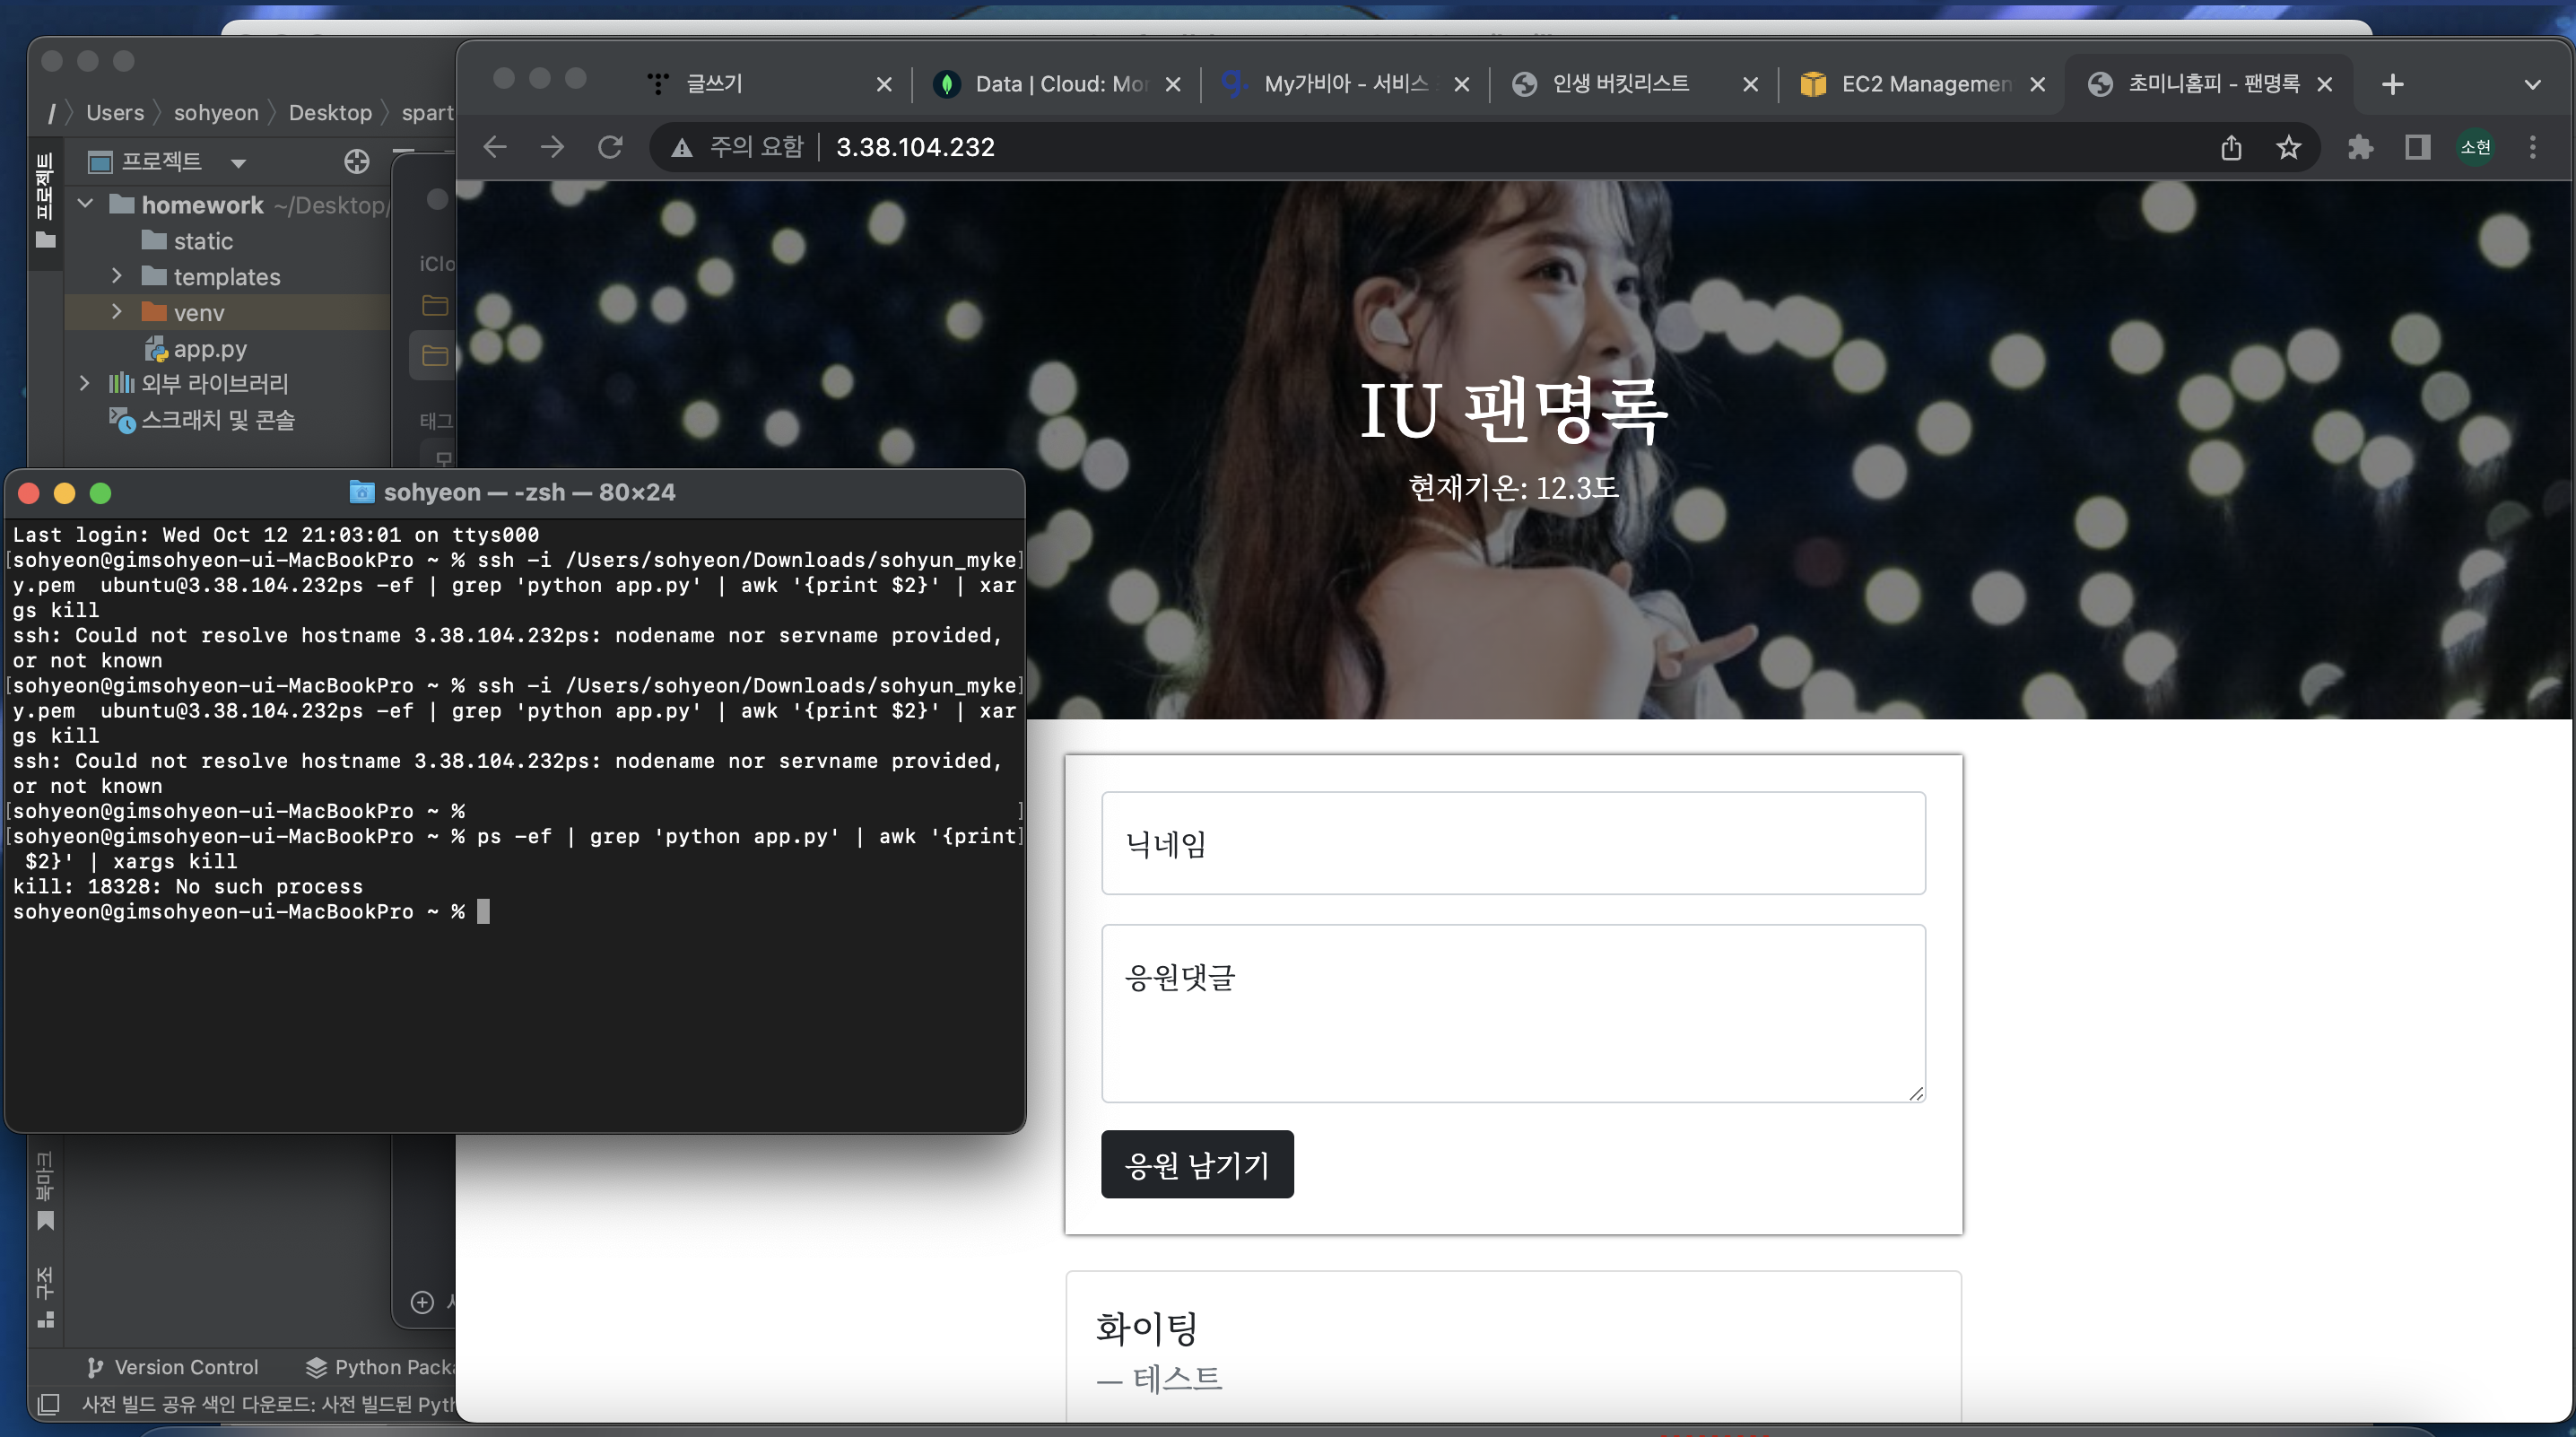Select 스크래치 및 콘솔 in project tree
Image resolution: width=2576 pixels, height=1437 pixels.
point(217,420)
